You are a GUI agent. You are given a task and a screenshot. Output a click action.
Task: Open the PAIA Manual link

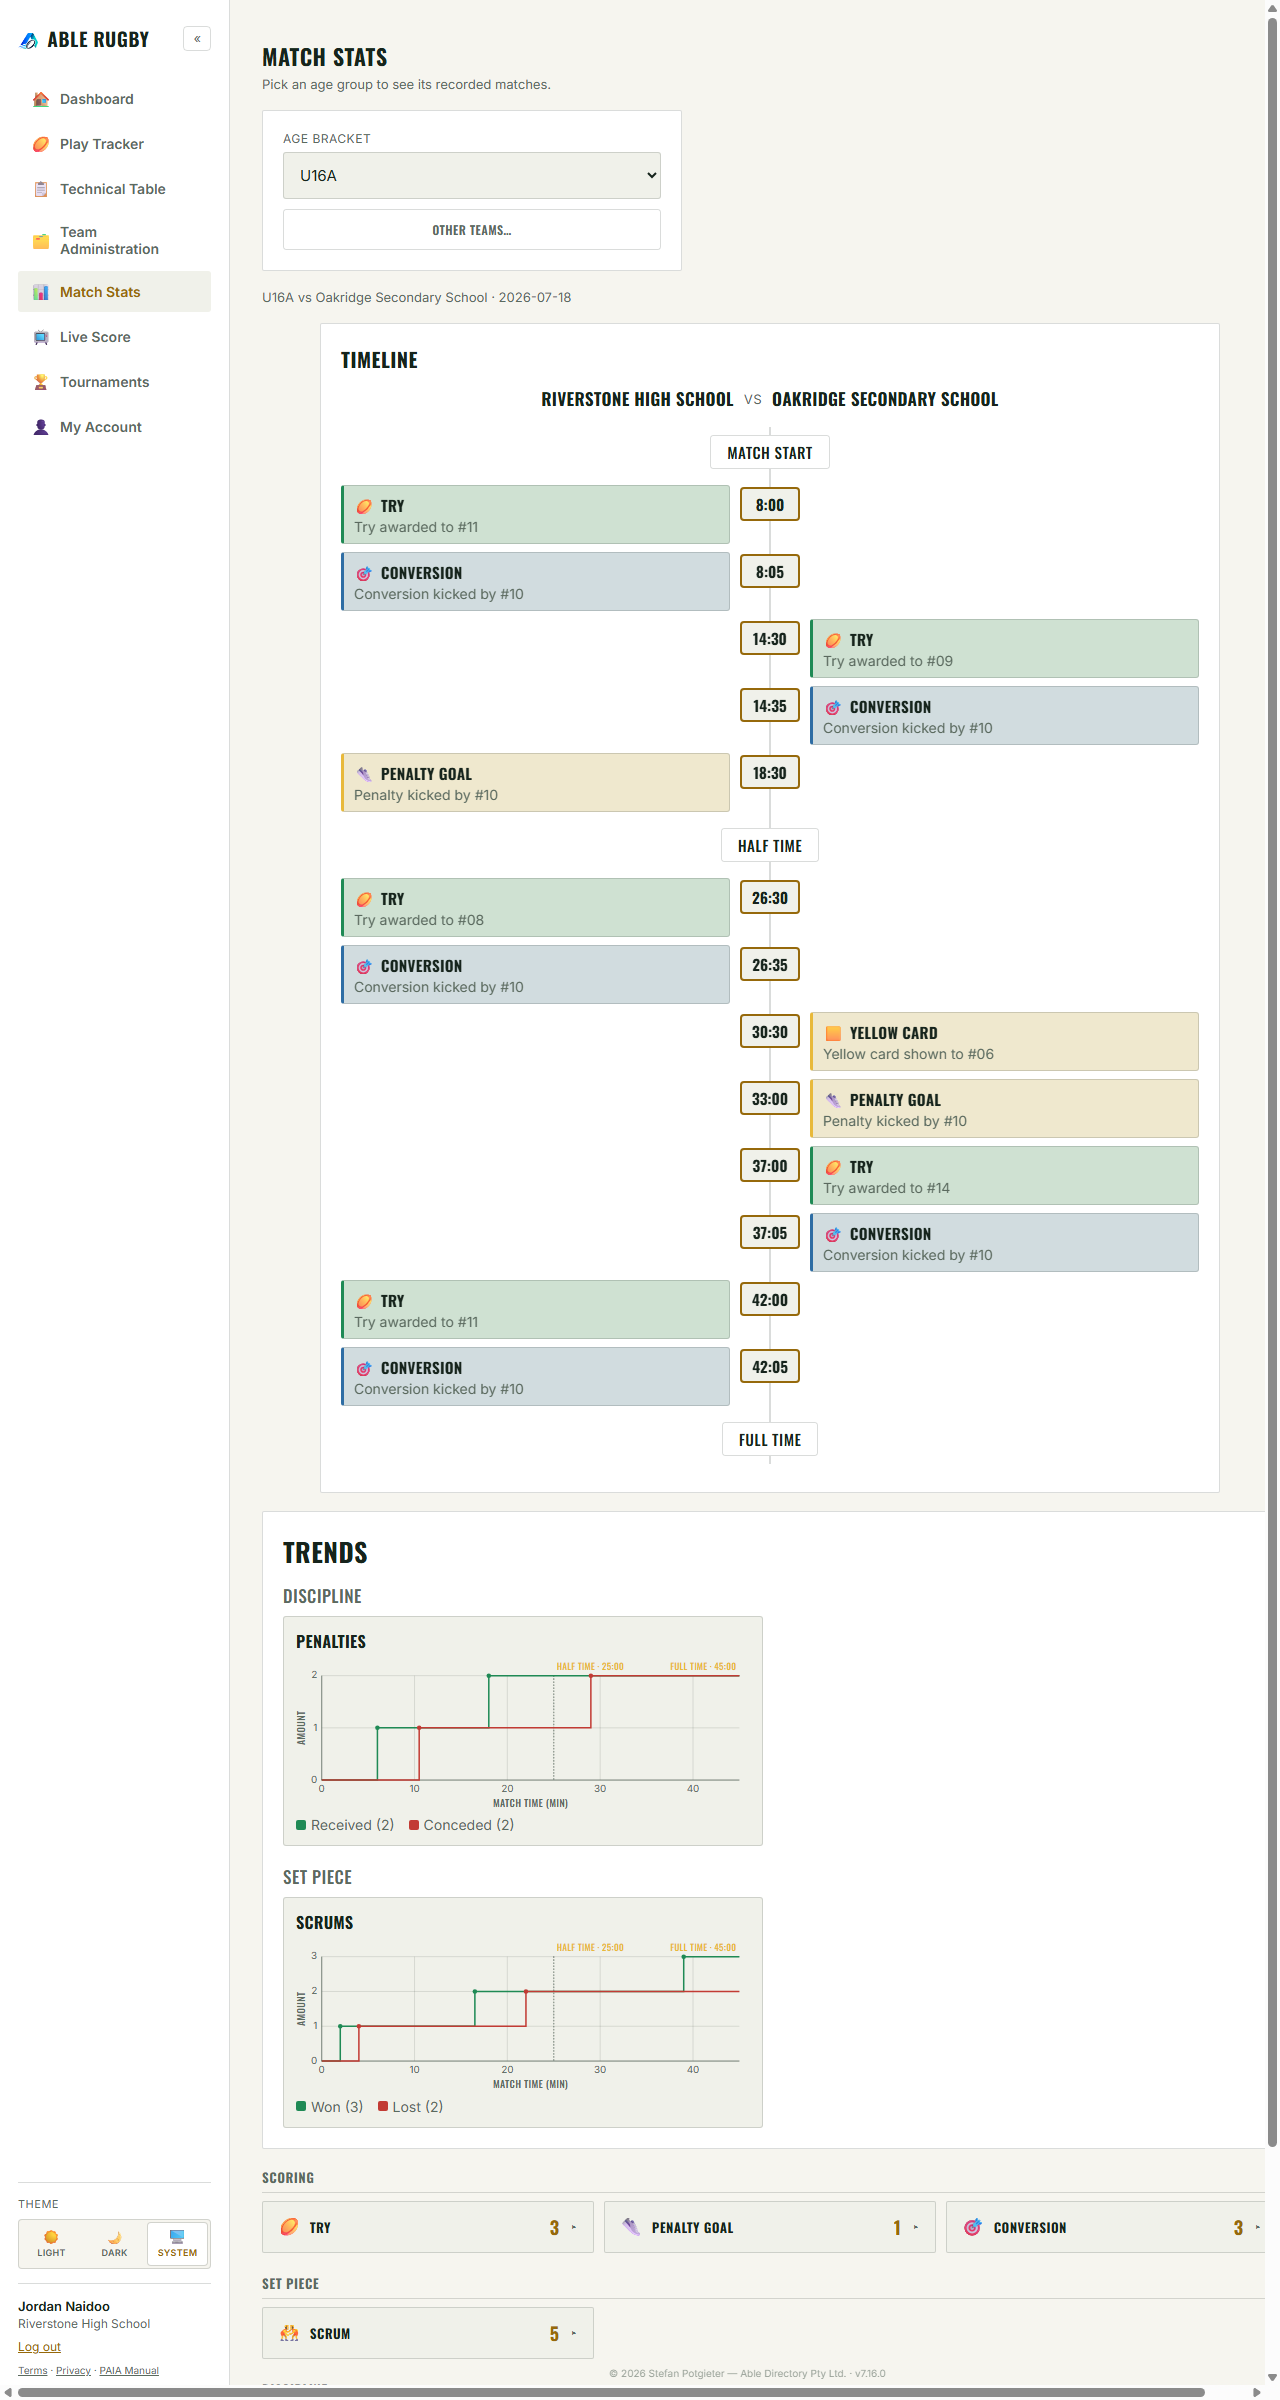[129, 2370]
